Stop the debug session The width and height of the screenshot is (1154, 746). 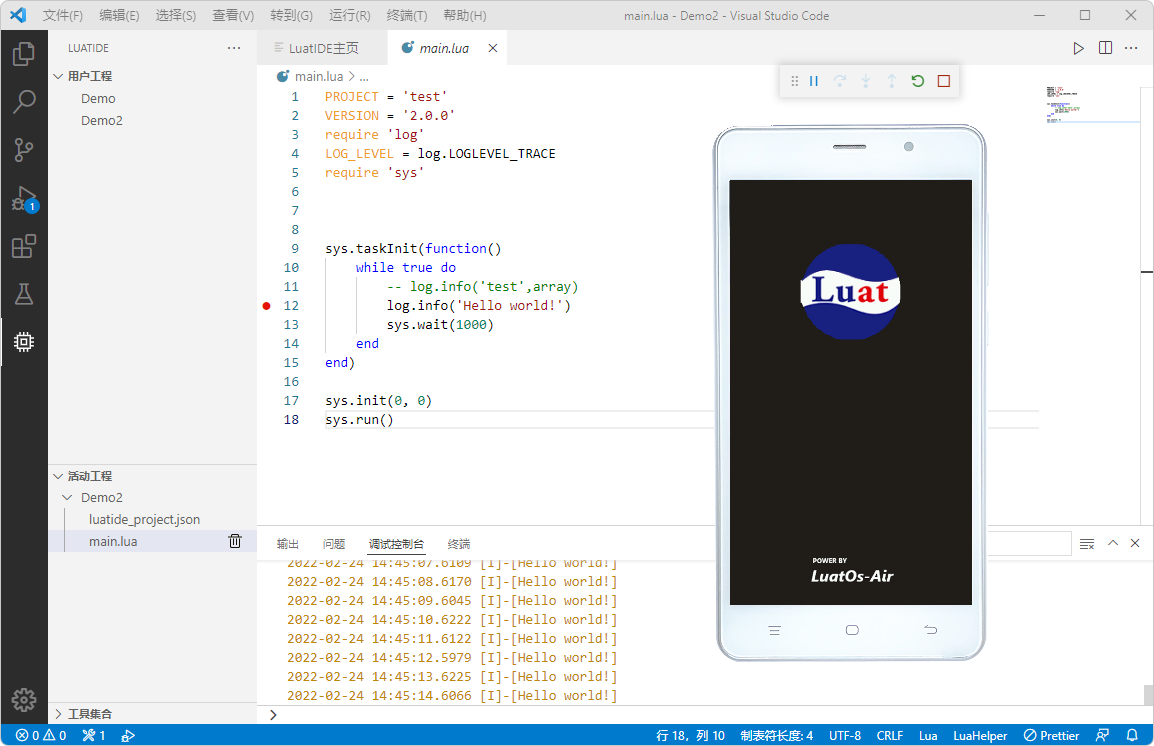pyautogui.click(x=944, y=81)
